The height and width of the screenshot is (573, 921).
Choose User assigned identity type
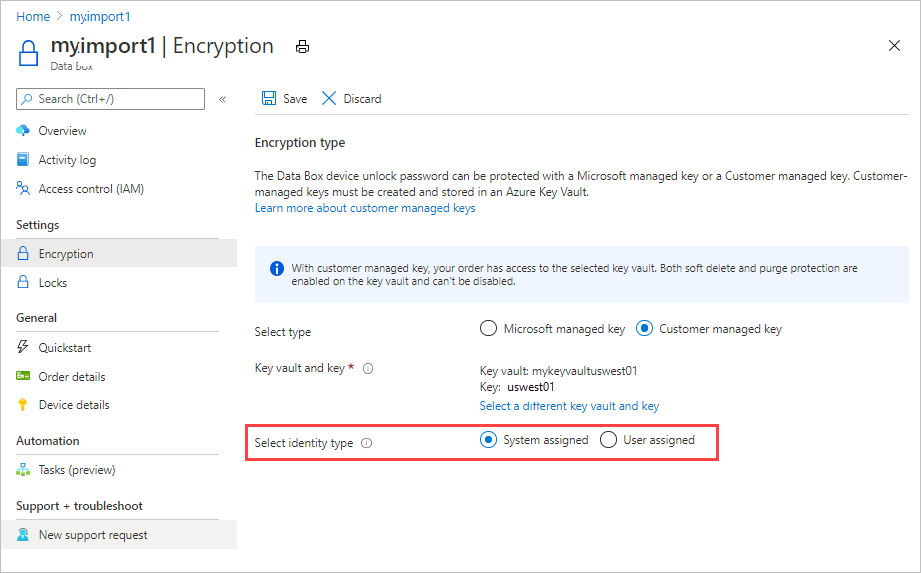(608, 440)
